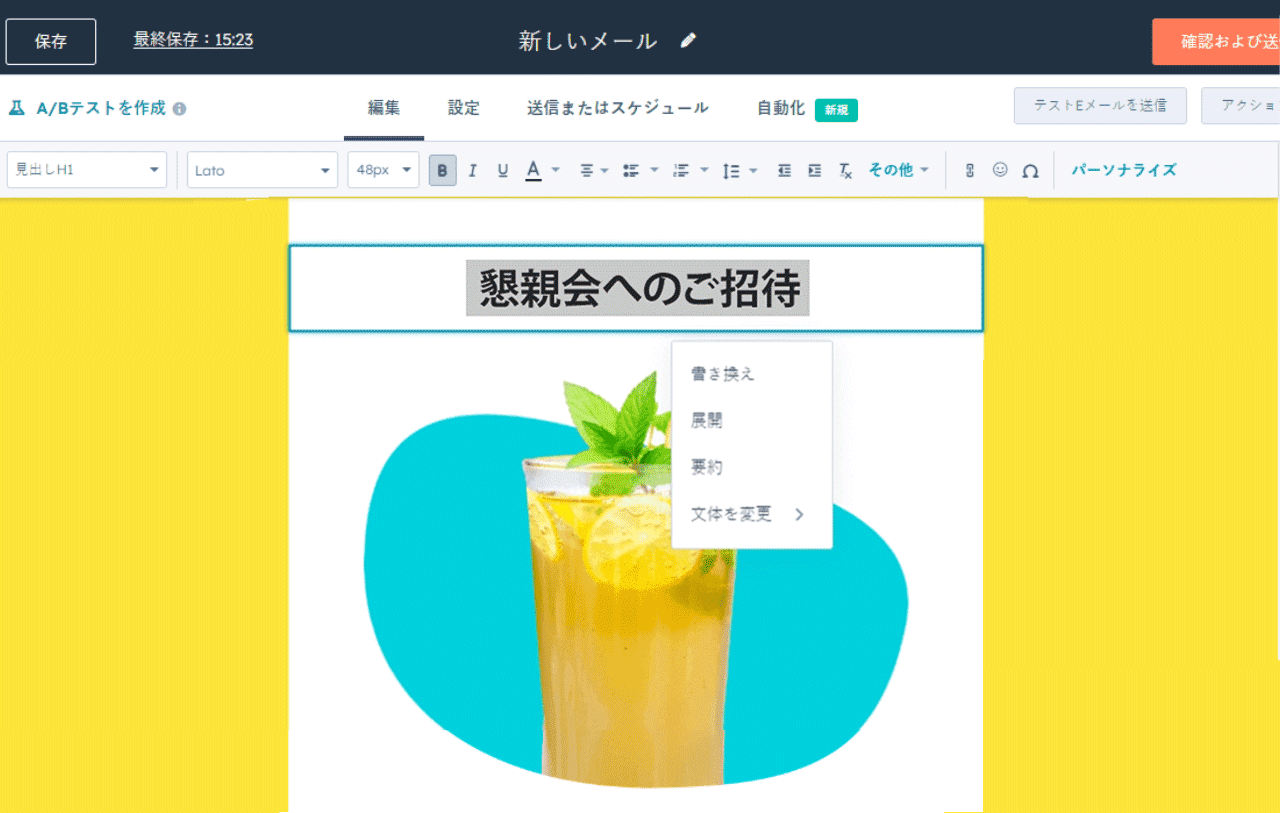Click the パーソナライズ link
Image resolution: width=1280 pixels, height=813 pixels.
click(1124, 170)
